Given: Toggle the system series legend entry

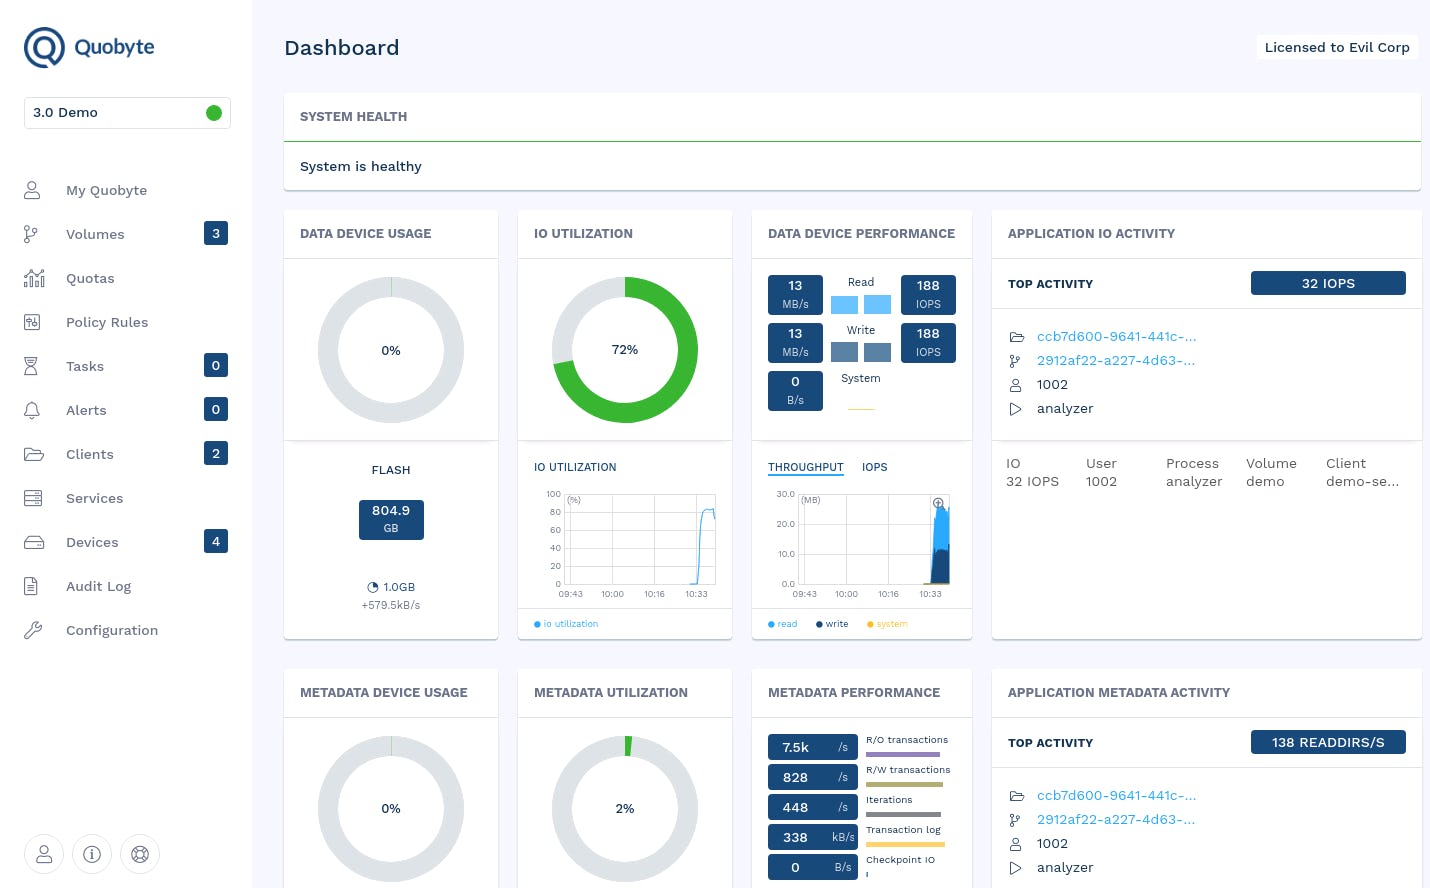Looking at the screenshot, I should (x=887, y=624).
